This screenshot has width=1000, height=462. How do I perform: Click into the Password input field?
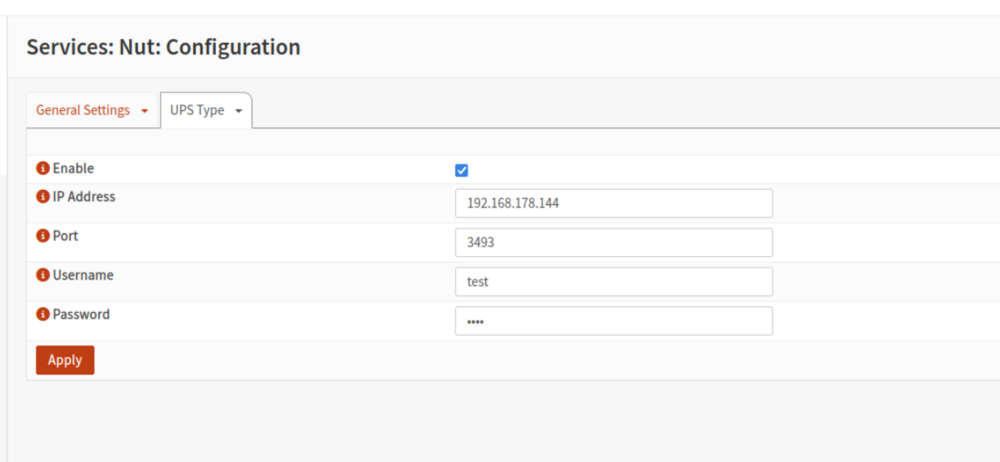[x=614, y=321]
